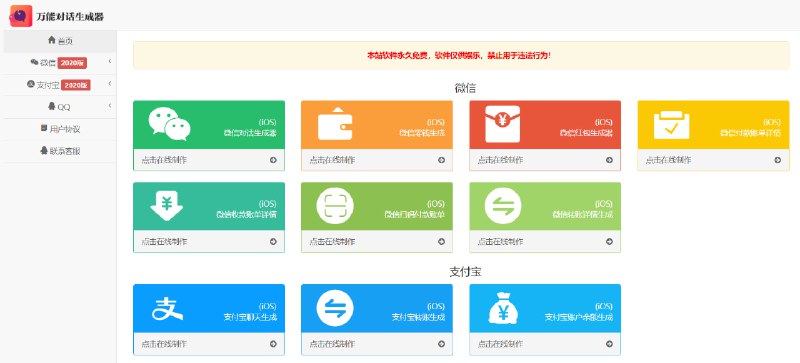Go to 首页 in the sidebar
Image resolution: width=800 pixels, height=363 pixels.
(60, 41)
